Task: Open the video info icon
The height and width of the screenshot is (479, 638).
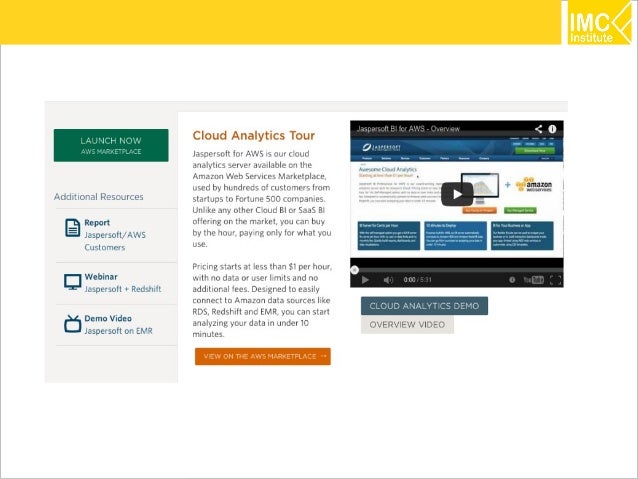Action: [x=552, y=129]
